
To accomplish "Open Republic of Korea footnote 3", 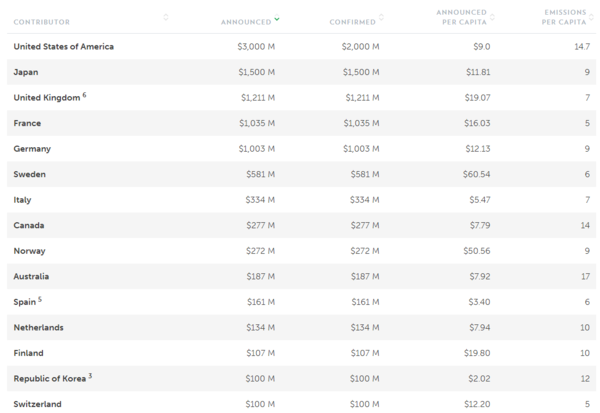I will point(89,375).
